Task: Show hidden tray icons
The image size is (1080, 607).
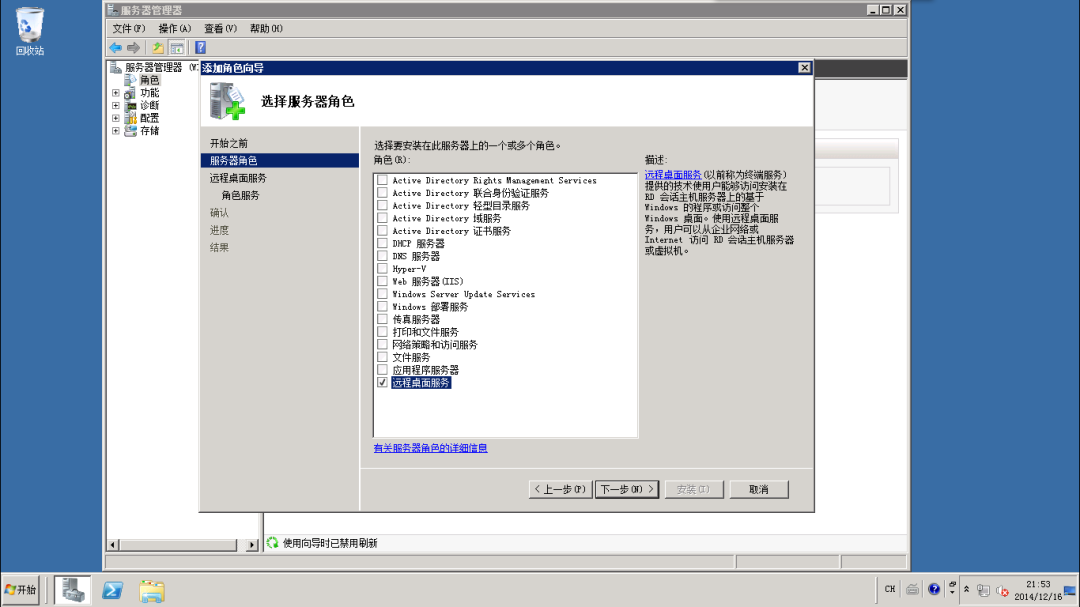Action: 966,589
